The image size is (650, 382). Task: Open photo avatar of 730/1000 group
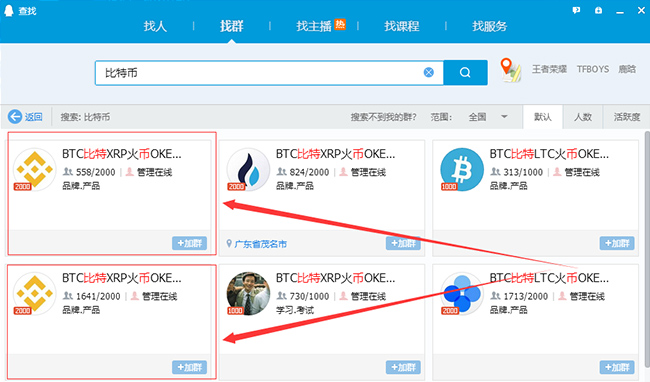click(x=248, y=293)
